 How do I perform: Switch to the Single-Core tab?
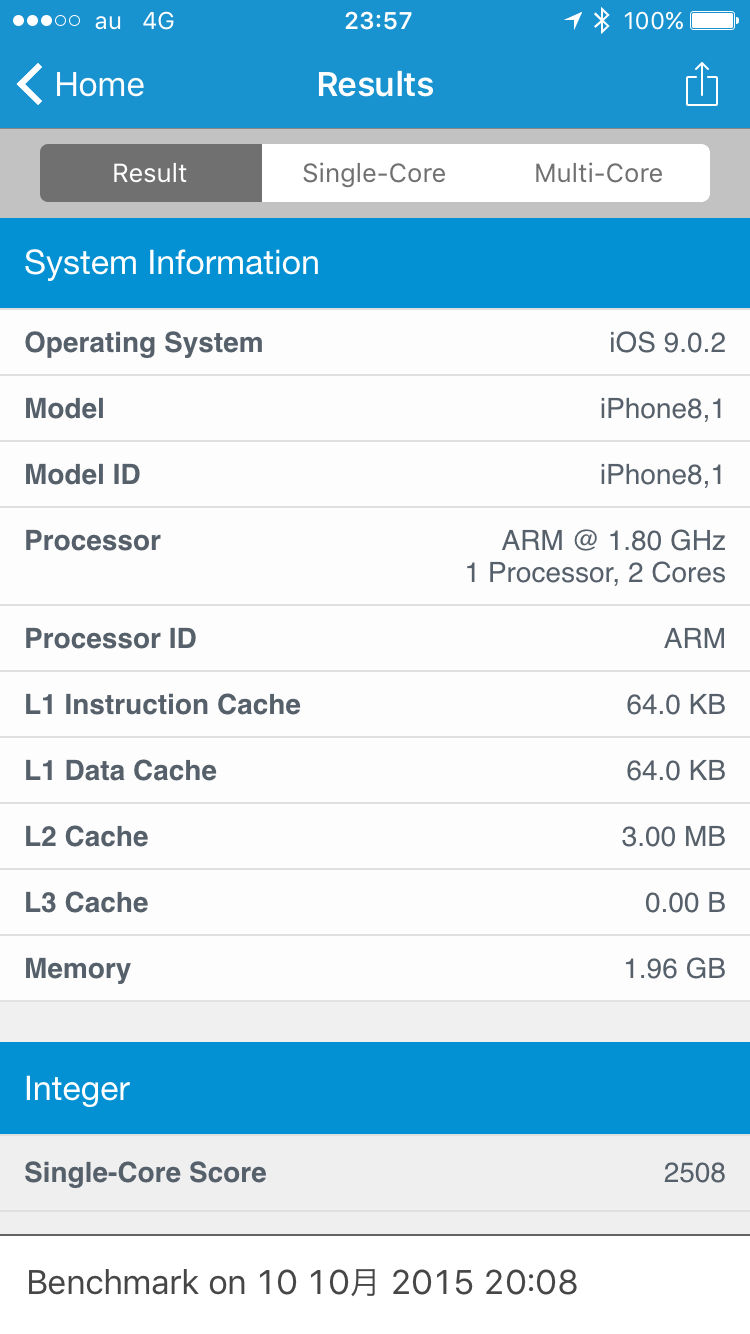[374, 173]
